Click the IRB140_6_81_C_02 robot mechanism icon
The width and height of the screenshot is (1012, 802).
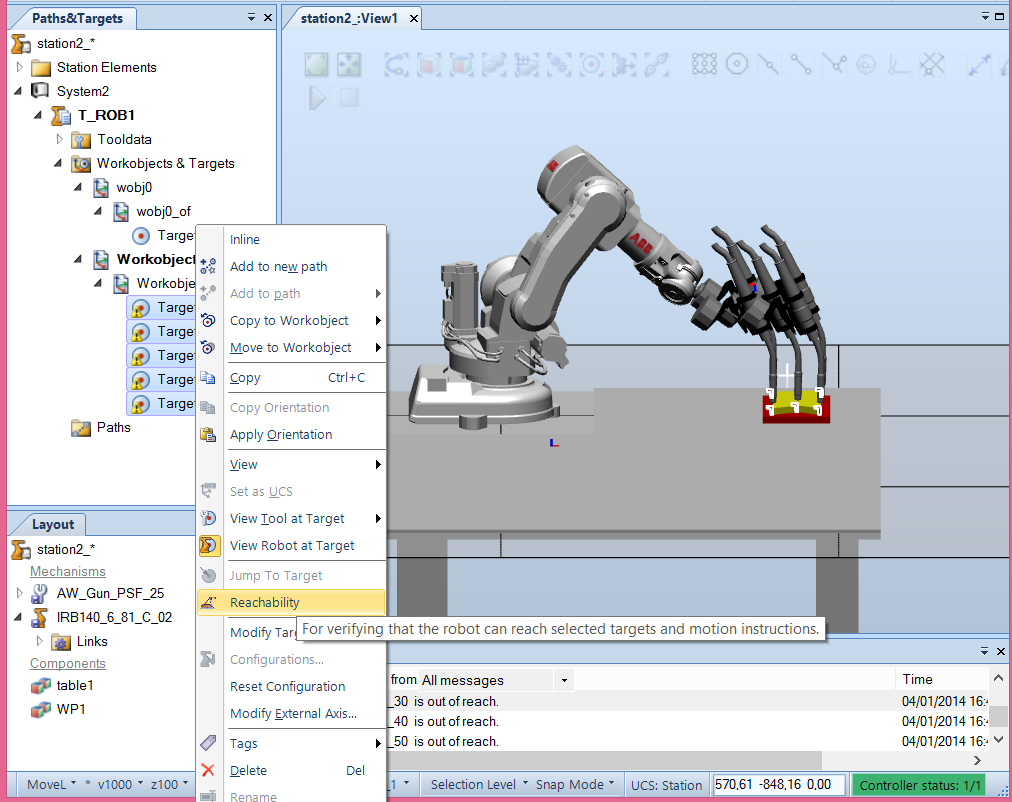tap(39, 617)
